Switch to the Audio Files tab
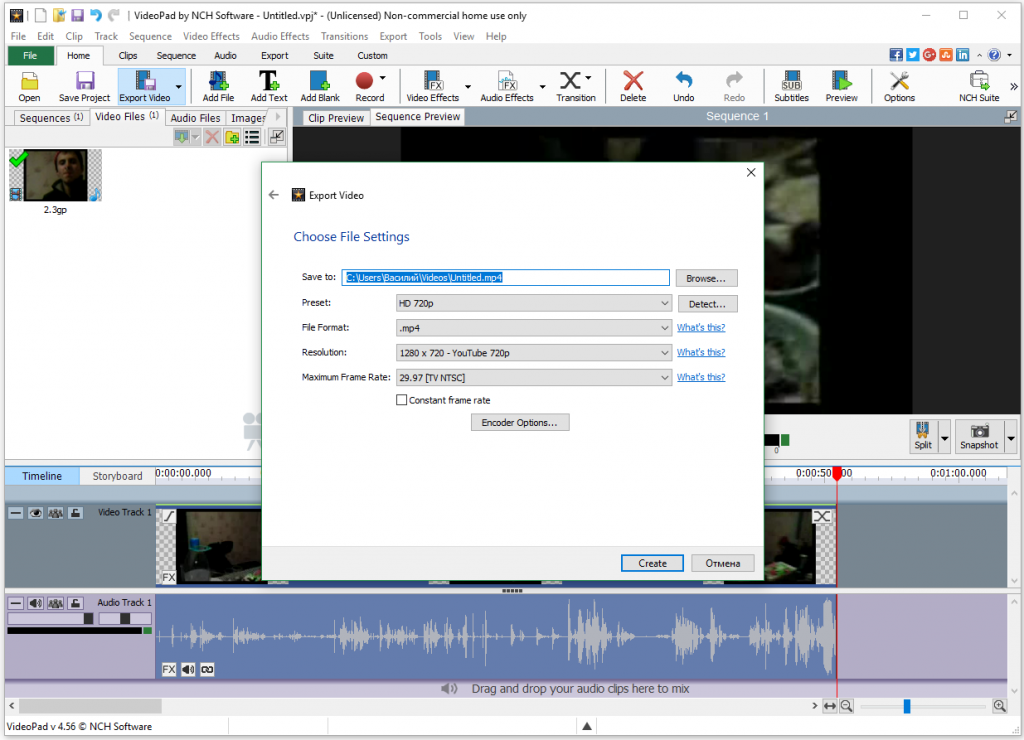 [195, 118]
